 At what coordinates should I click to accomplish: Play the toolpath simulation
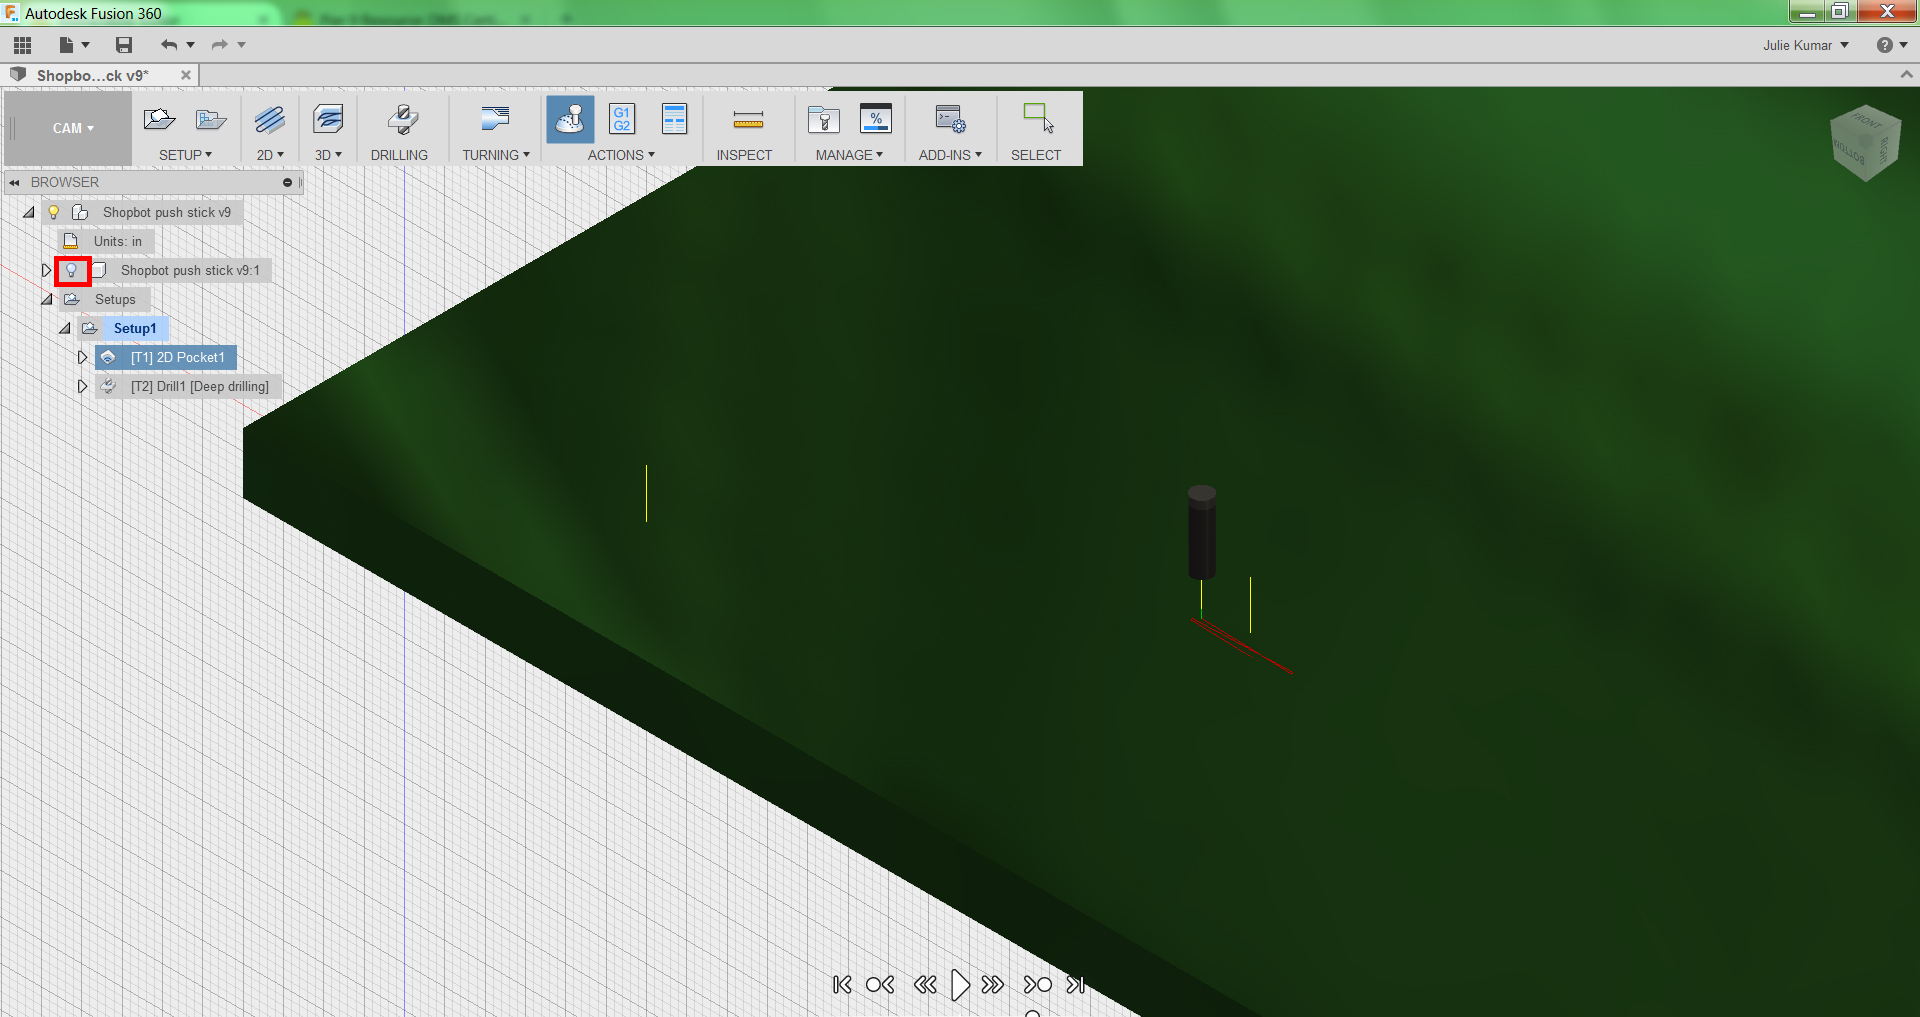tap(960, 985)
